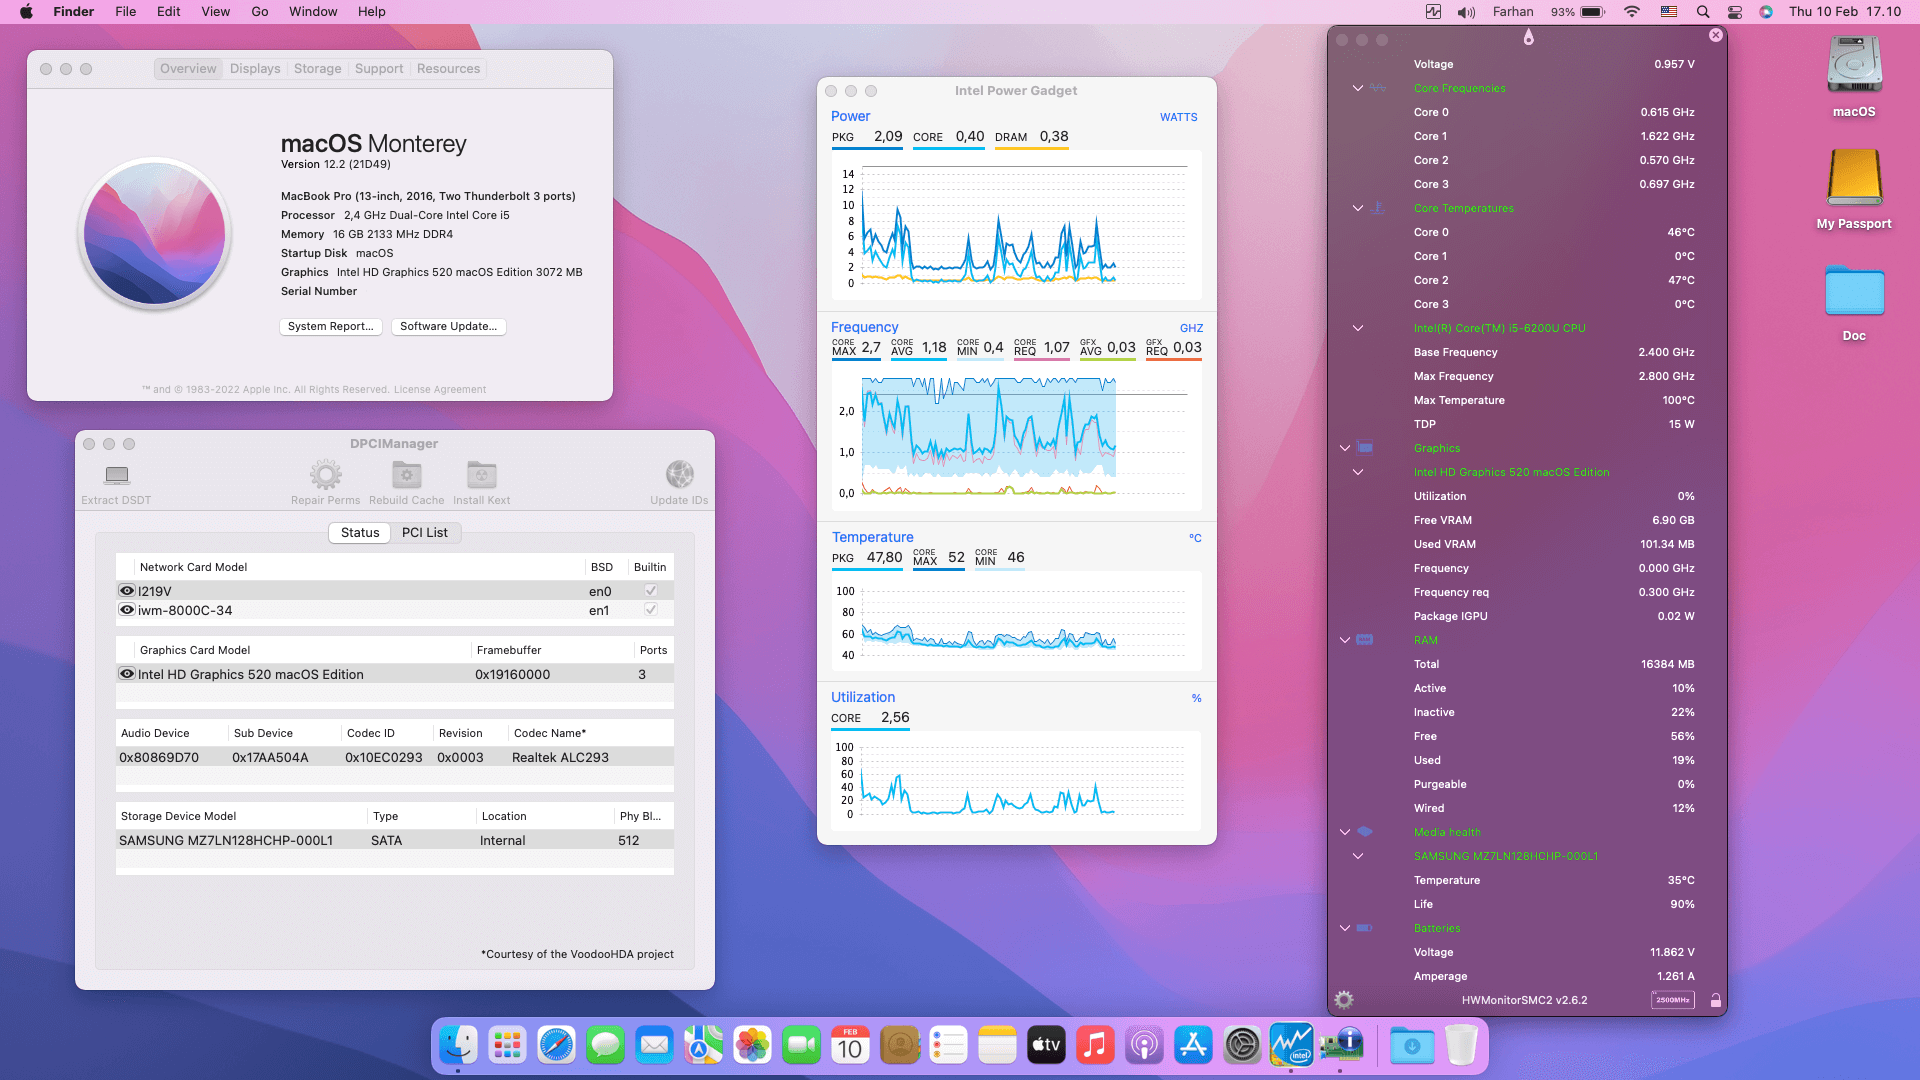Click System Report button
Image resolution: width=1920 pixels, height=1080 pixels.
point(330,327)
